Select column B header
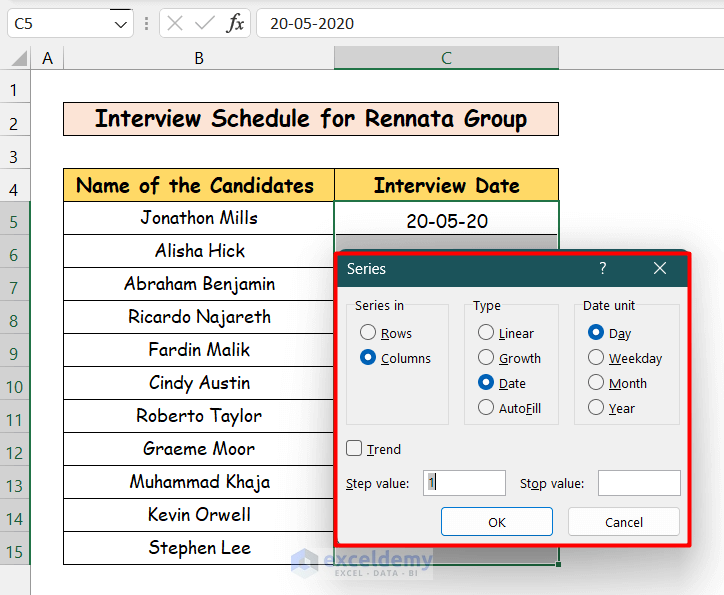Image resolution: width=724 pixels, height=595 pixels. [x=199, y=59]
